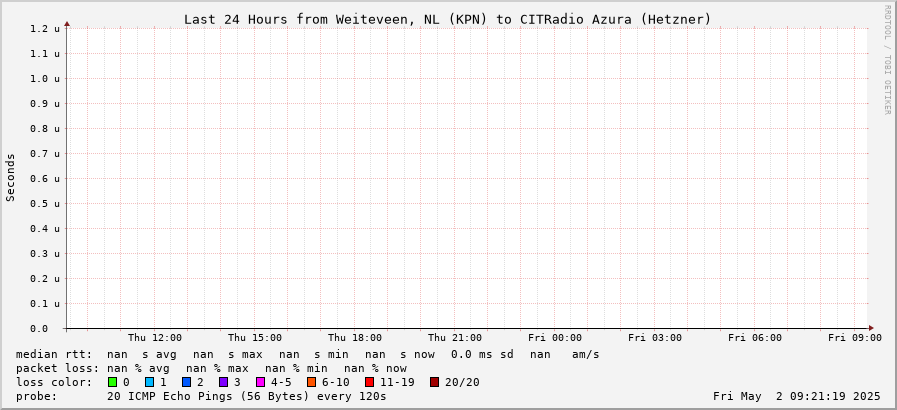Screen dimensions: 897x410
Task: Click the dark red 20/20 loss swatch
Action: click(x=435, y=382)
